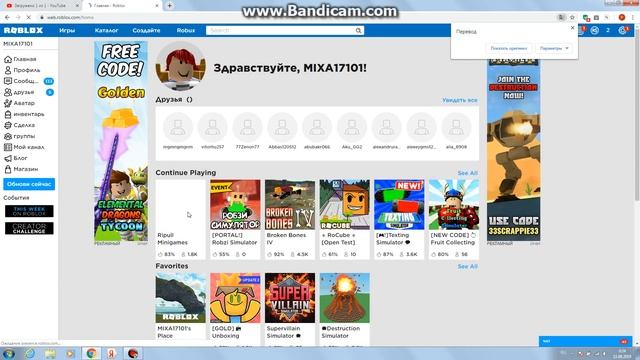Viewport: 640px width, 360px height.
Task: Click the translate icon in the address bar
Action: click(x=561, y=18)
